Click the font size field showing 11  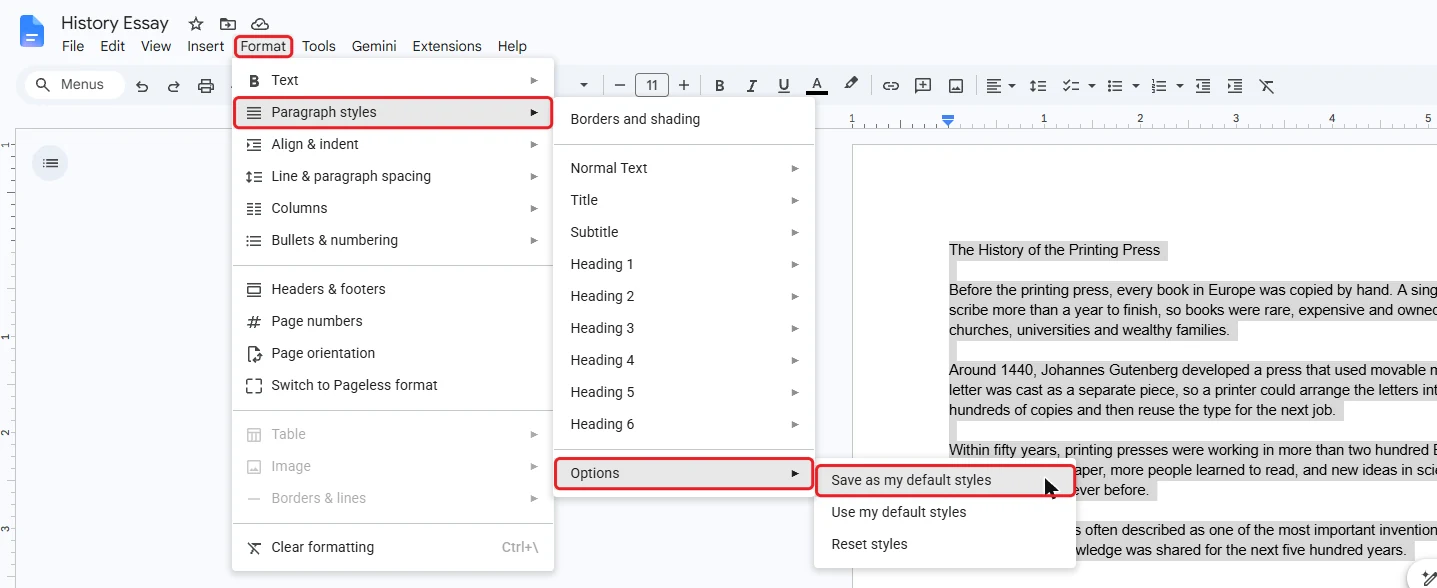tap(652, 85)
